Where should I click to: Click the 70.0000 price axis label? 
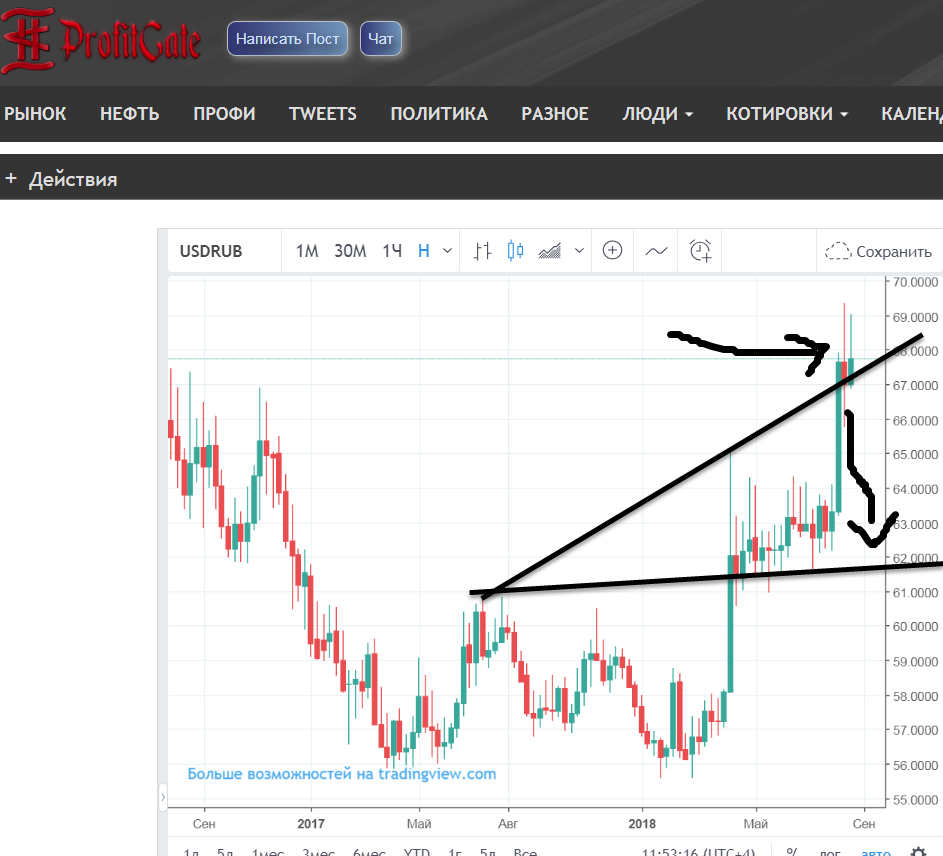(x=915, y=282)
